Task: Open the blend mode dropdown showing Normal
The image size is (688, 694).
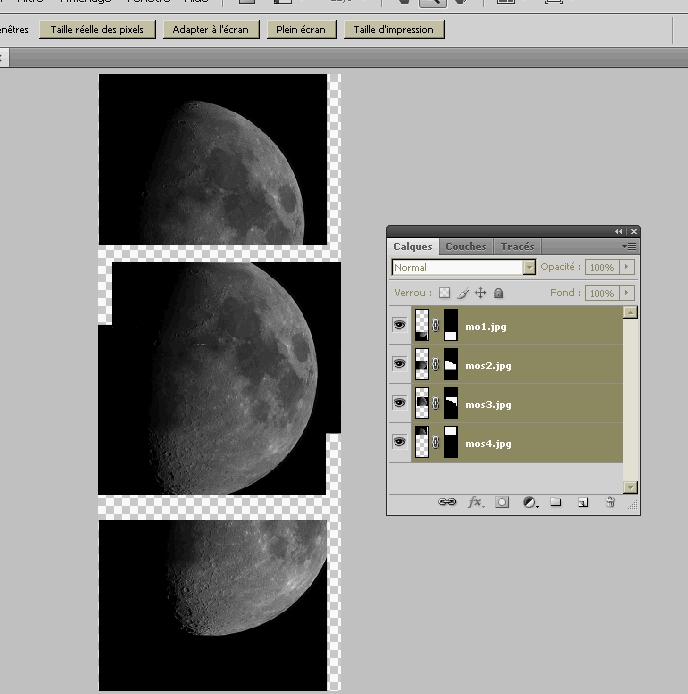Action: pos(464,267)
